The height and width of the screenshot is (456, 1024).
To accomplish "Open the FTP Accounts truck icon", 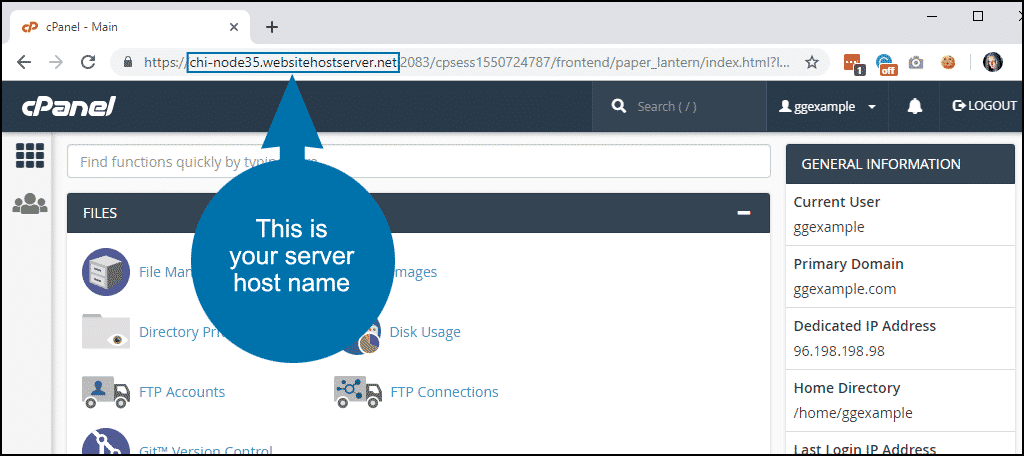I will [x=105, y=392].
